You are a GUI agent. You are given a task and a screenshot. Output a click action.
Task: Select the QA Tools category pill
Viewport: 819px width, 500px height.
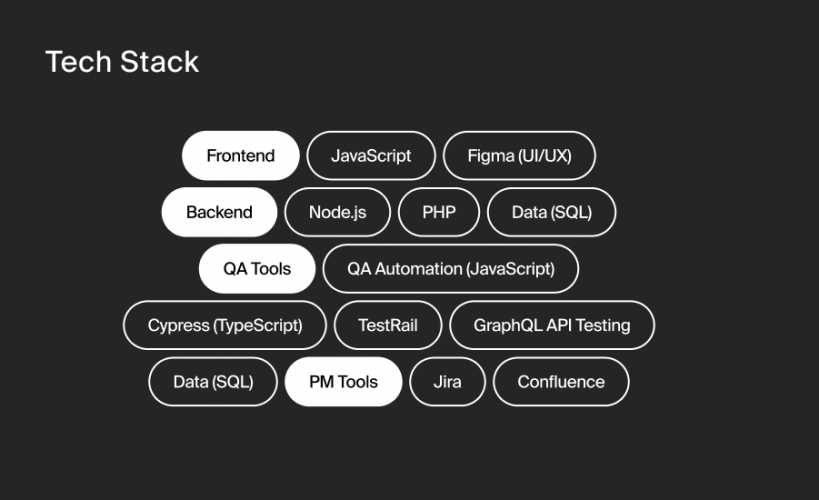(x=257, y=269)
